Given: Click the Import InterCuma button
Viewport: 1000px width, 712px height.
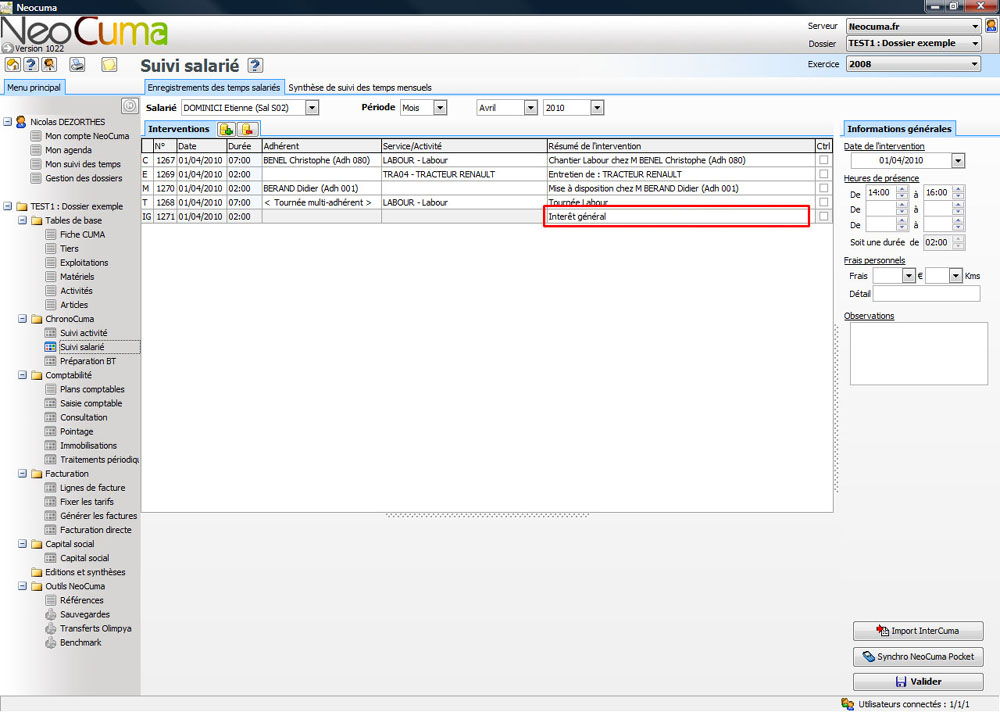Looking at the screenshot, I should click(x=918, y=631).
